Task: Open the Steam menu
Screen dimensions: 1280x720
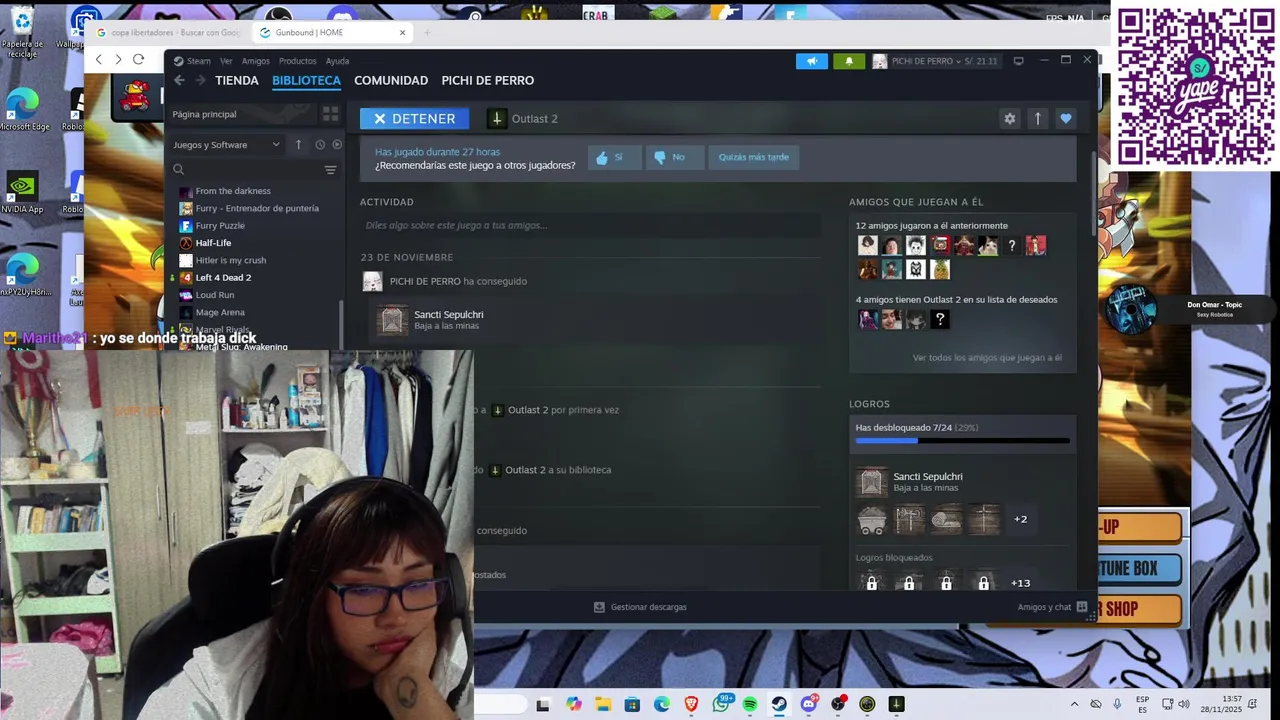Action: pos(193,61)
